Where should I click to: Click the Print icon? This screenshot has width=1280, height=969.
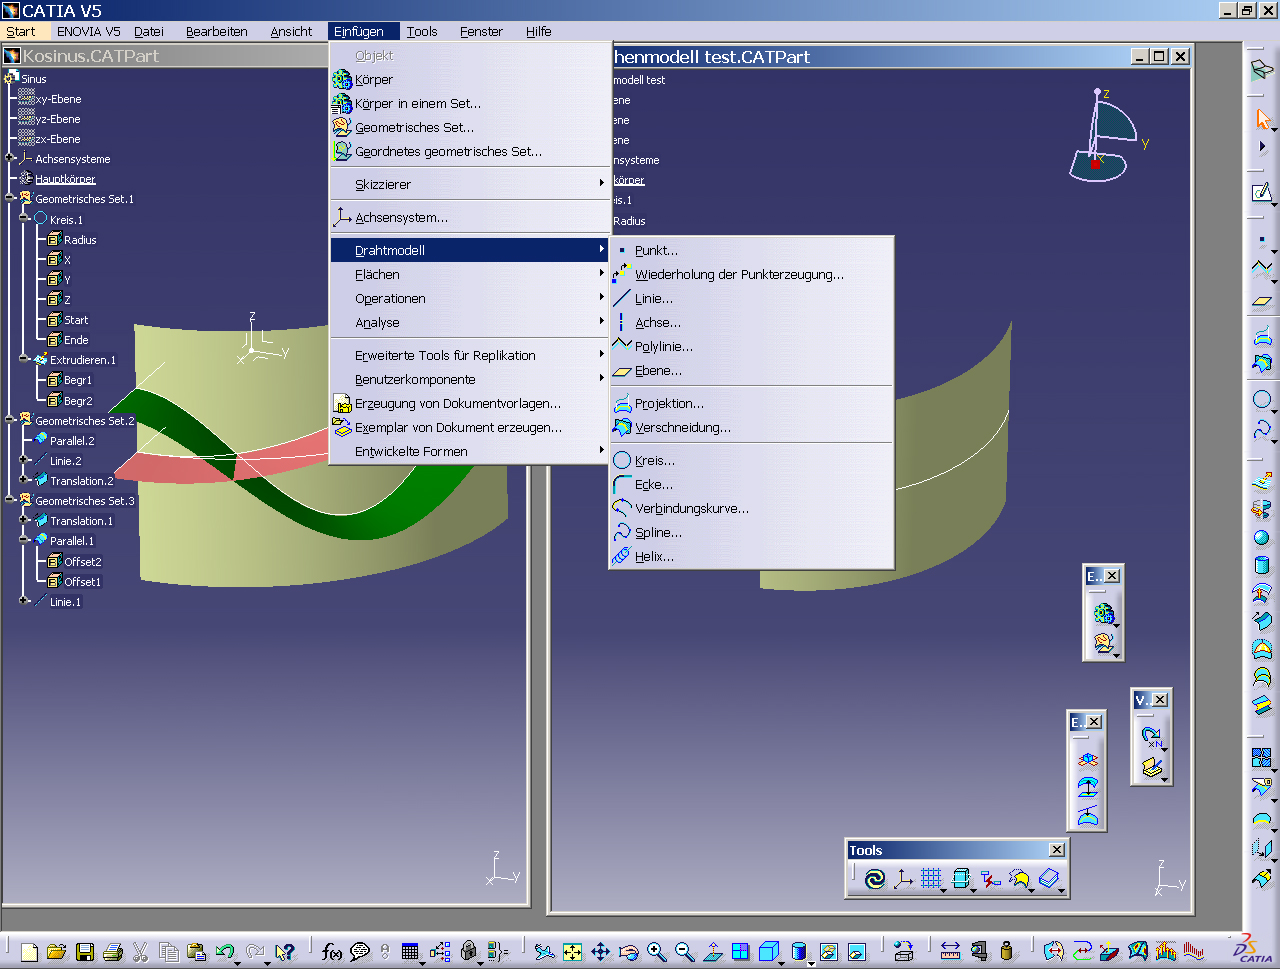coord(113,951)
